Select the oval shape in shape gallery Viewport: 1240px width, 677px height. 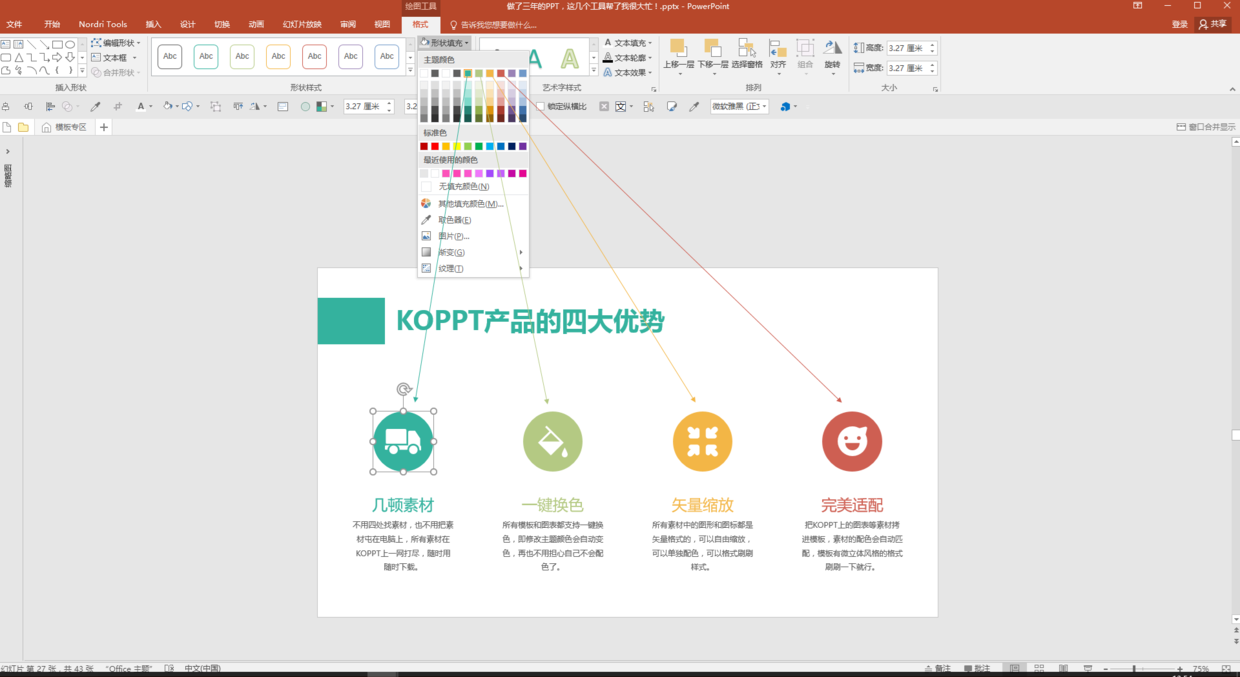pos(70,44)
